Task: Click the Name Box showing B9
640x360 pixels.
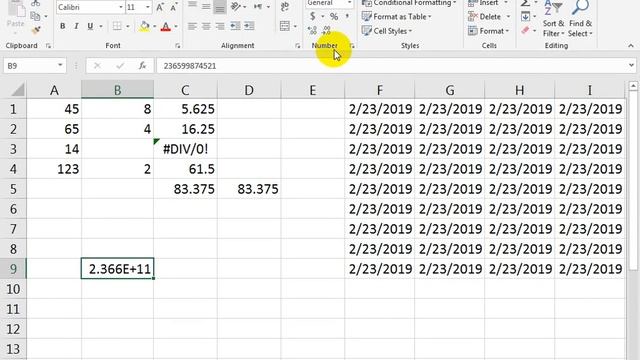Action: pyautogui.click(x=29, y=65)
